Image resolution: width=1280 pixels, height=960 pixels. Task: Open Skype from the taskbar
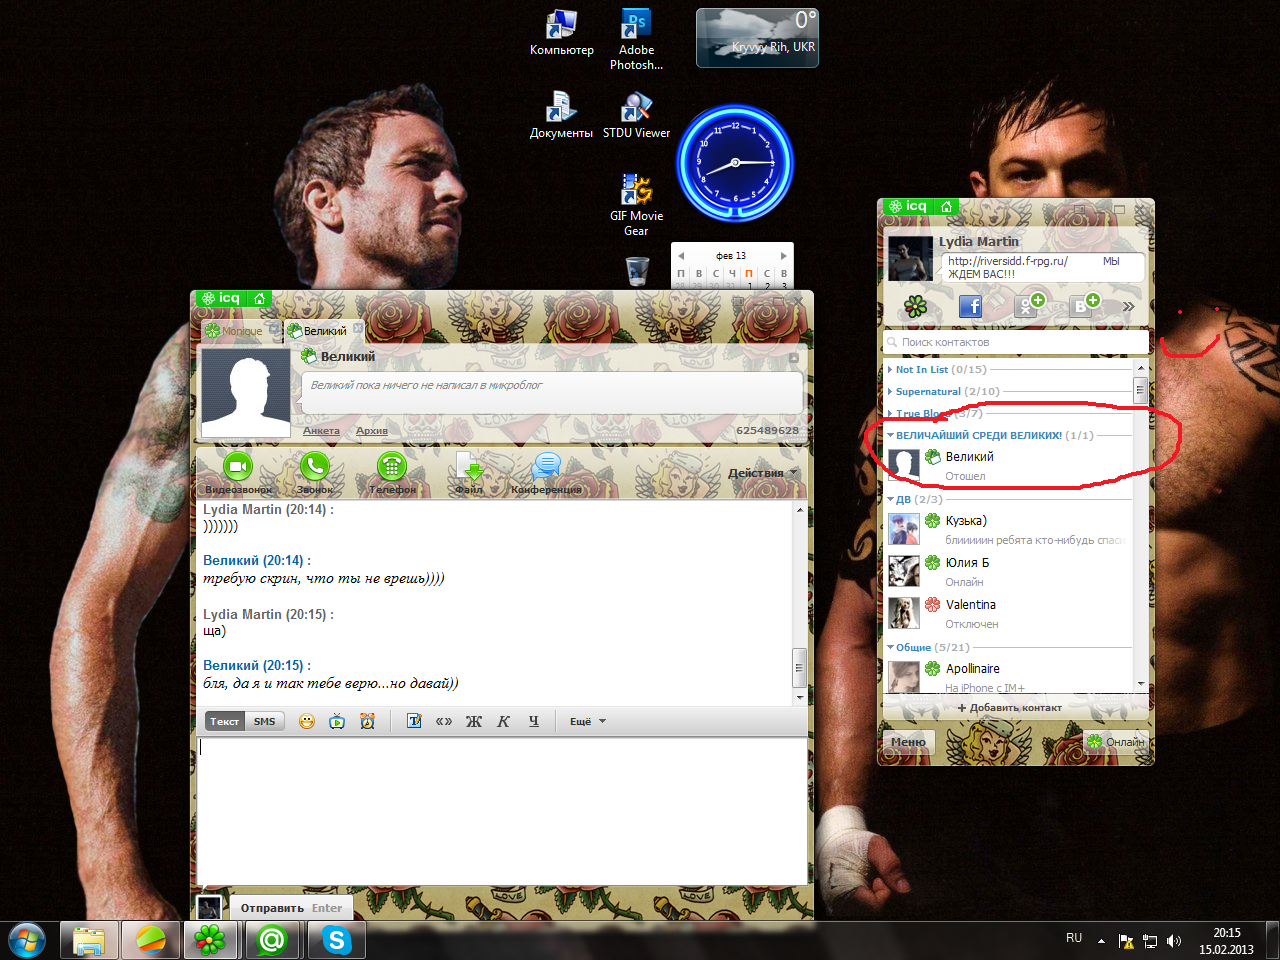(x=336, y=940)
